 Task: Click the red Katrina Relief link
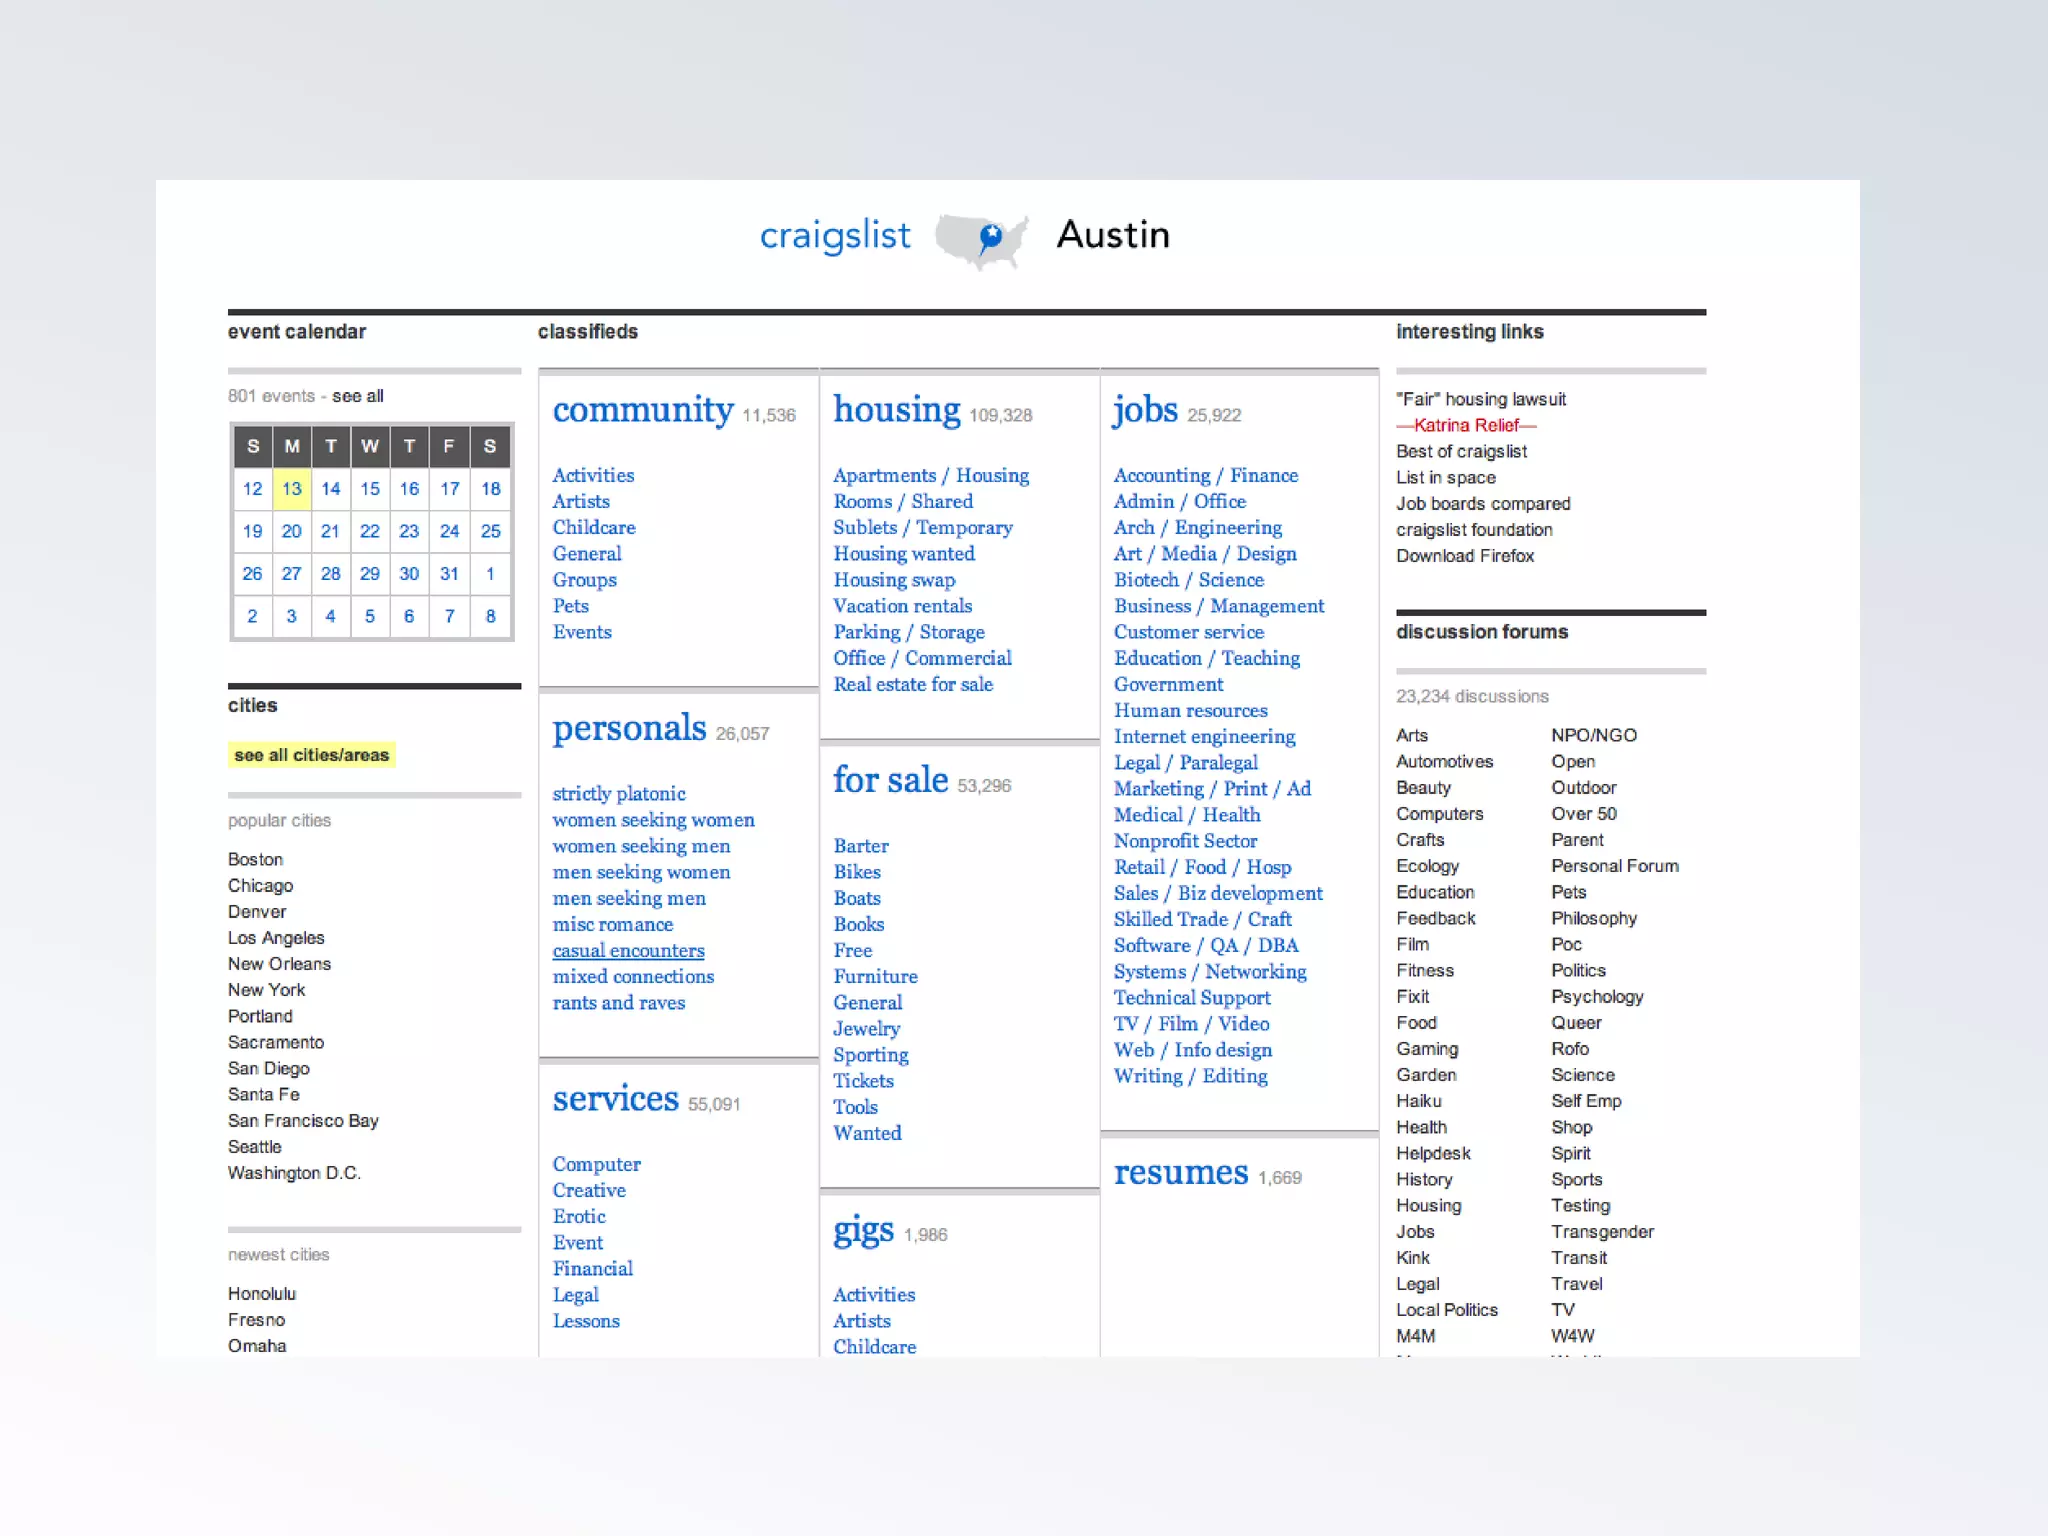(1466, 425)
